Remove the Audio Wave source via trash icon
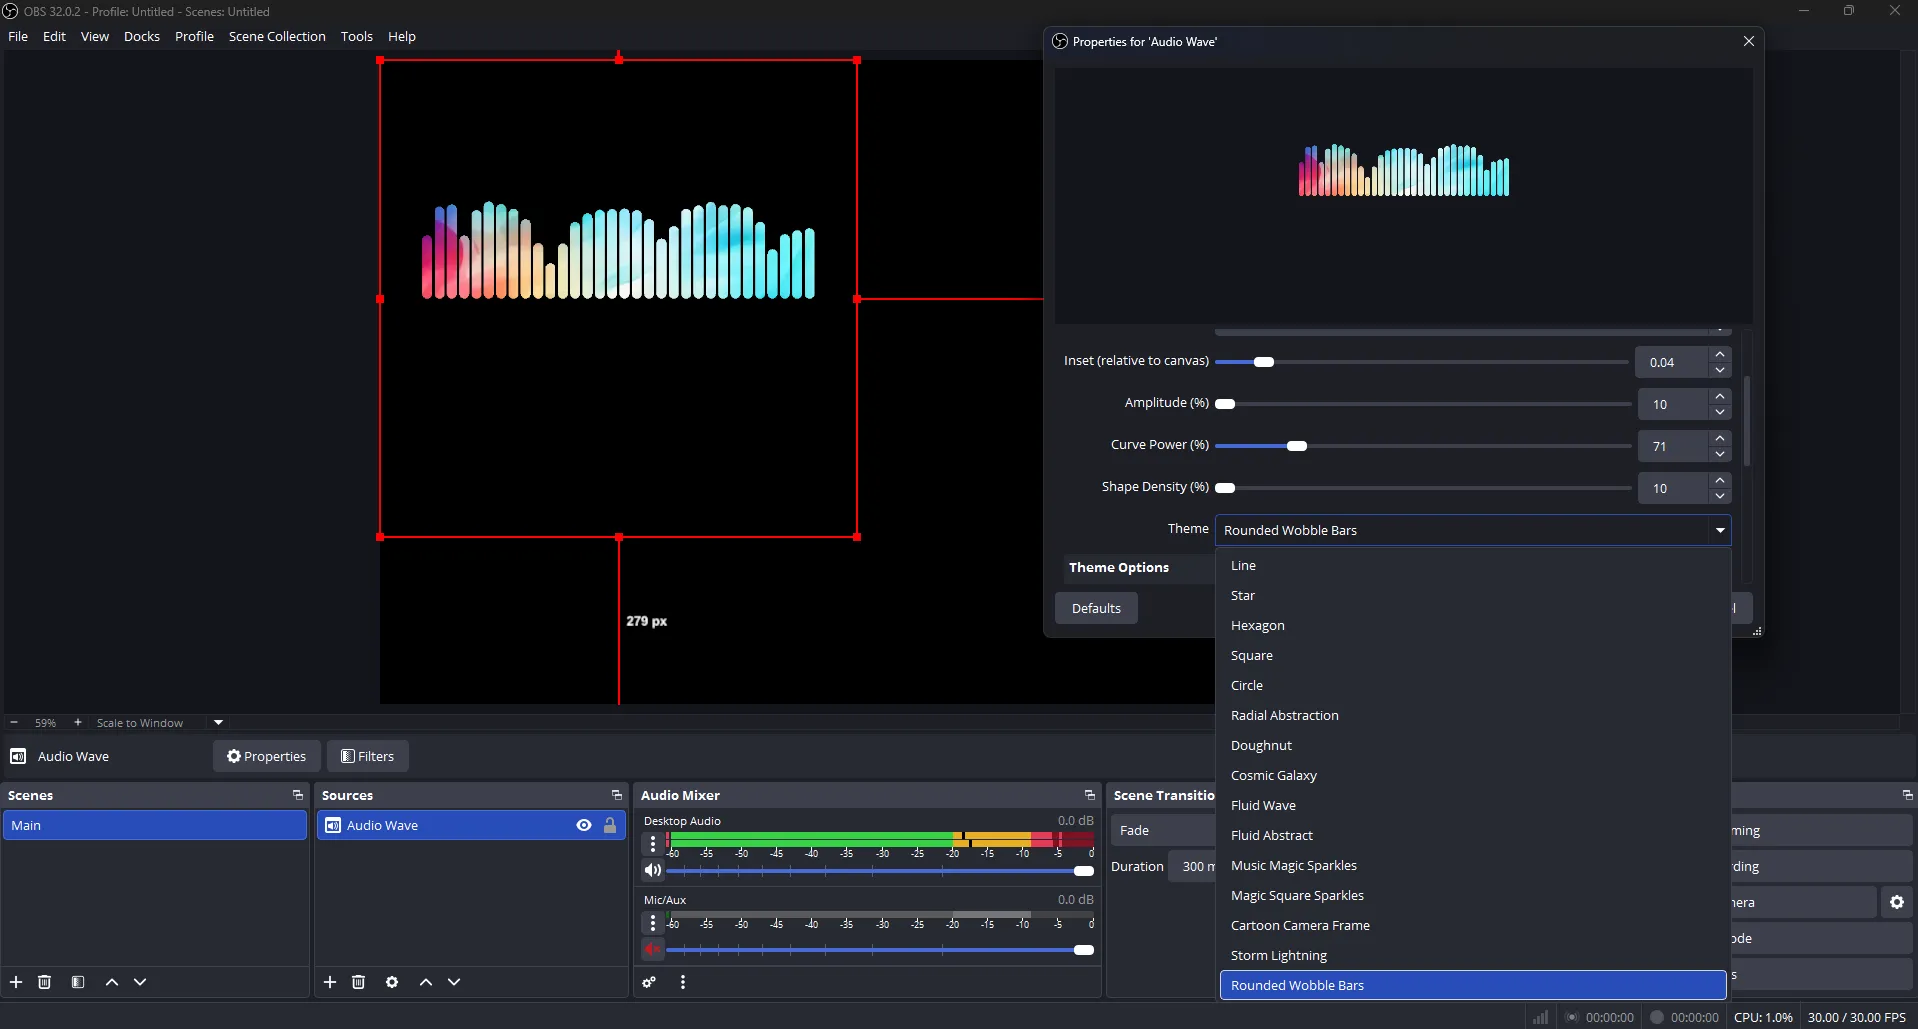This screenshot has height=1029, width=1918. 358,982
